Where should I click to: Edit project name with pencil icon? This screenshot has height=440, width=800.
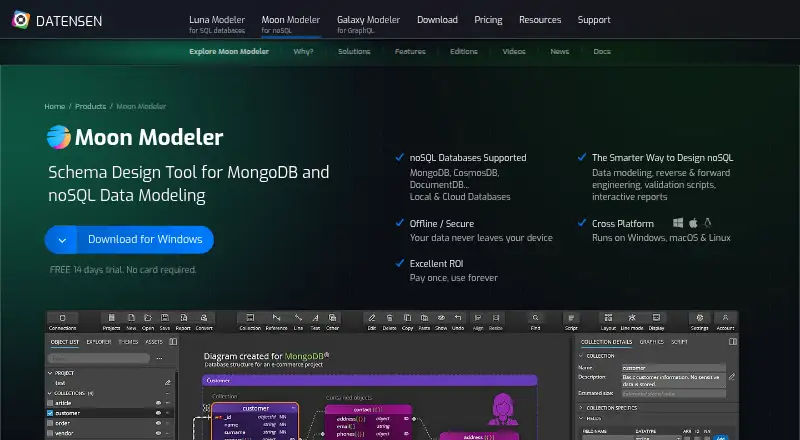[x=167, y=382]
